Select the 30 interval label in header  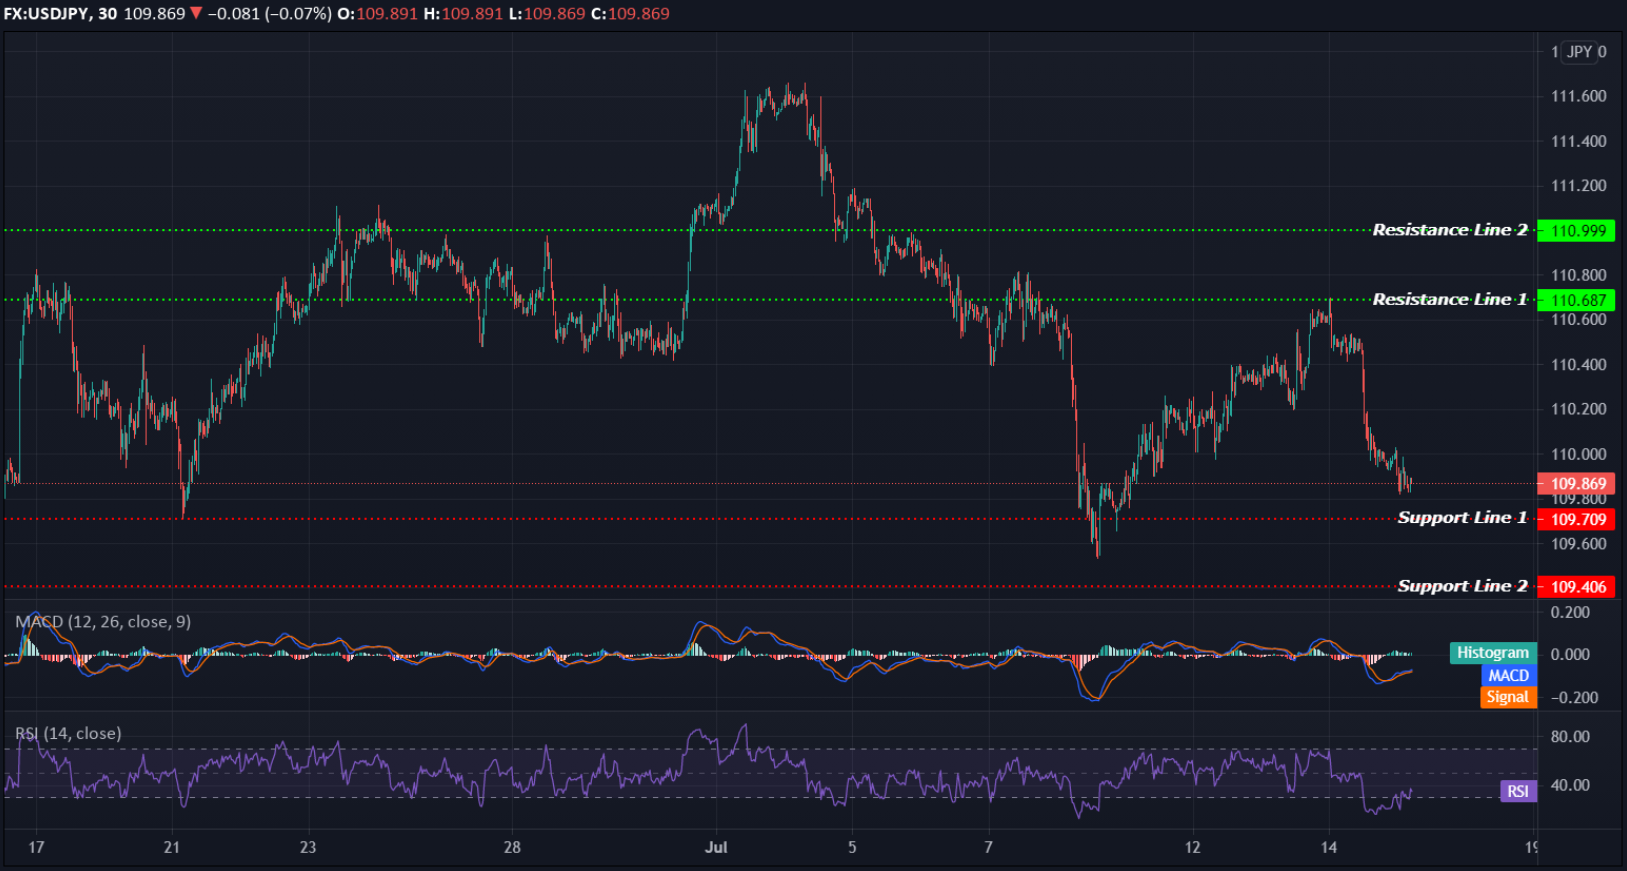coord(108,14)
